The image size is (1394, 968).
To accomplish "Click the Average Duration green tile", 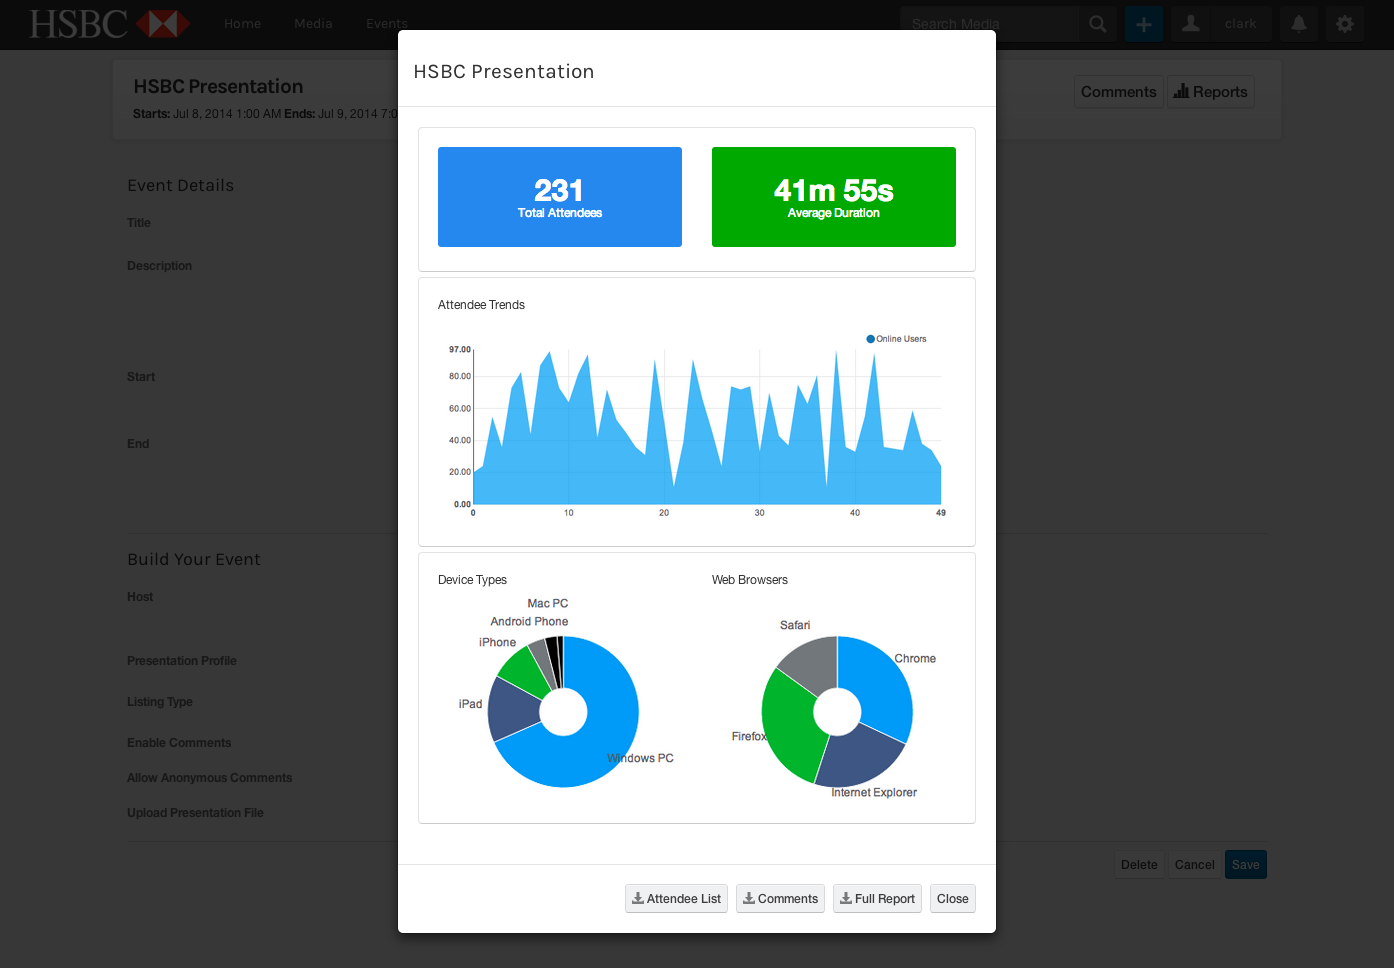I will tap(834, 197).
